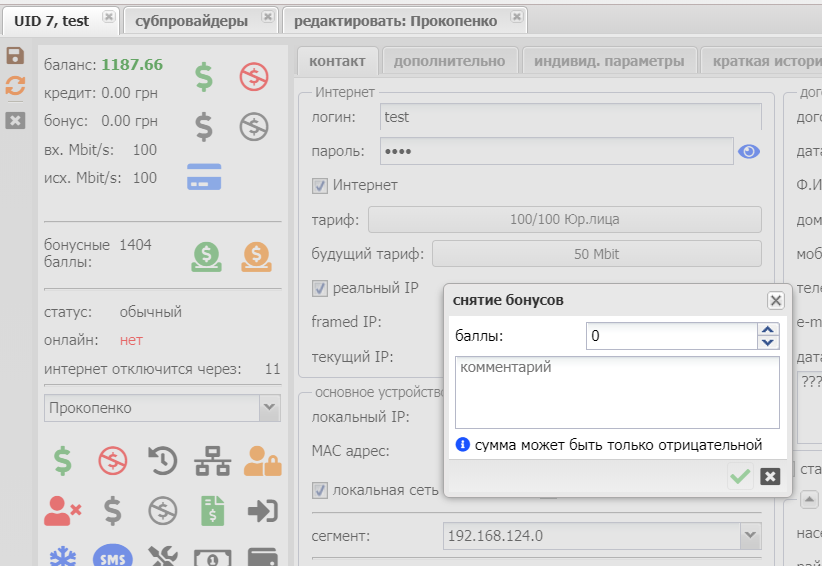Image resolution: width=822 pixels, height=566 pixels.
Task: Click the orange refresh icon
Action: pyautogui.click(x=15, y=86)
